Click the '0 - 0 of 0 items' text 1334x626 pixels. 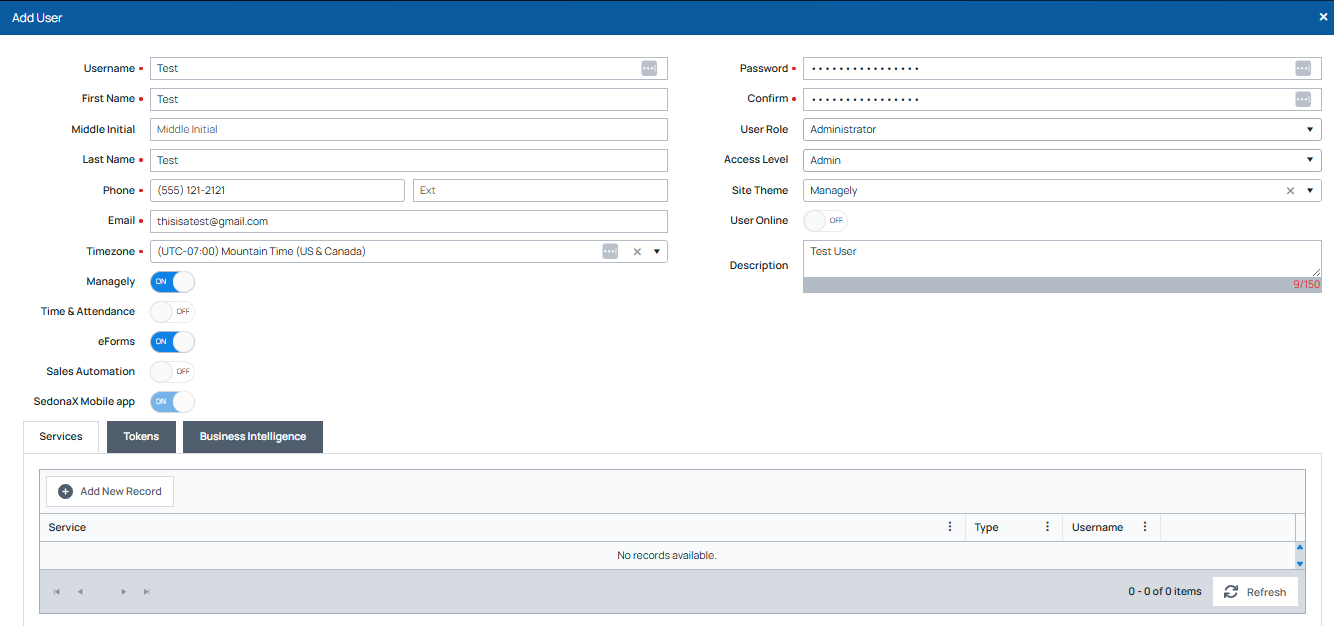1165,592
